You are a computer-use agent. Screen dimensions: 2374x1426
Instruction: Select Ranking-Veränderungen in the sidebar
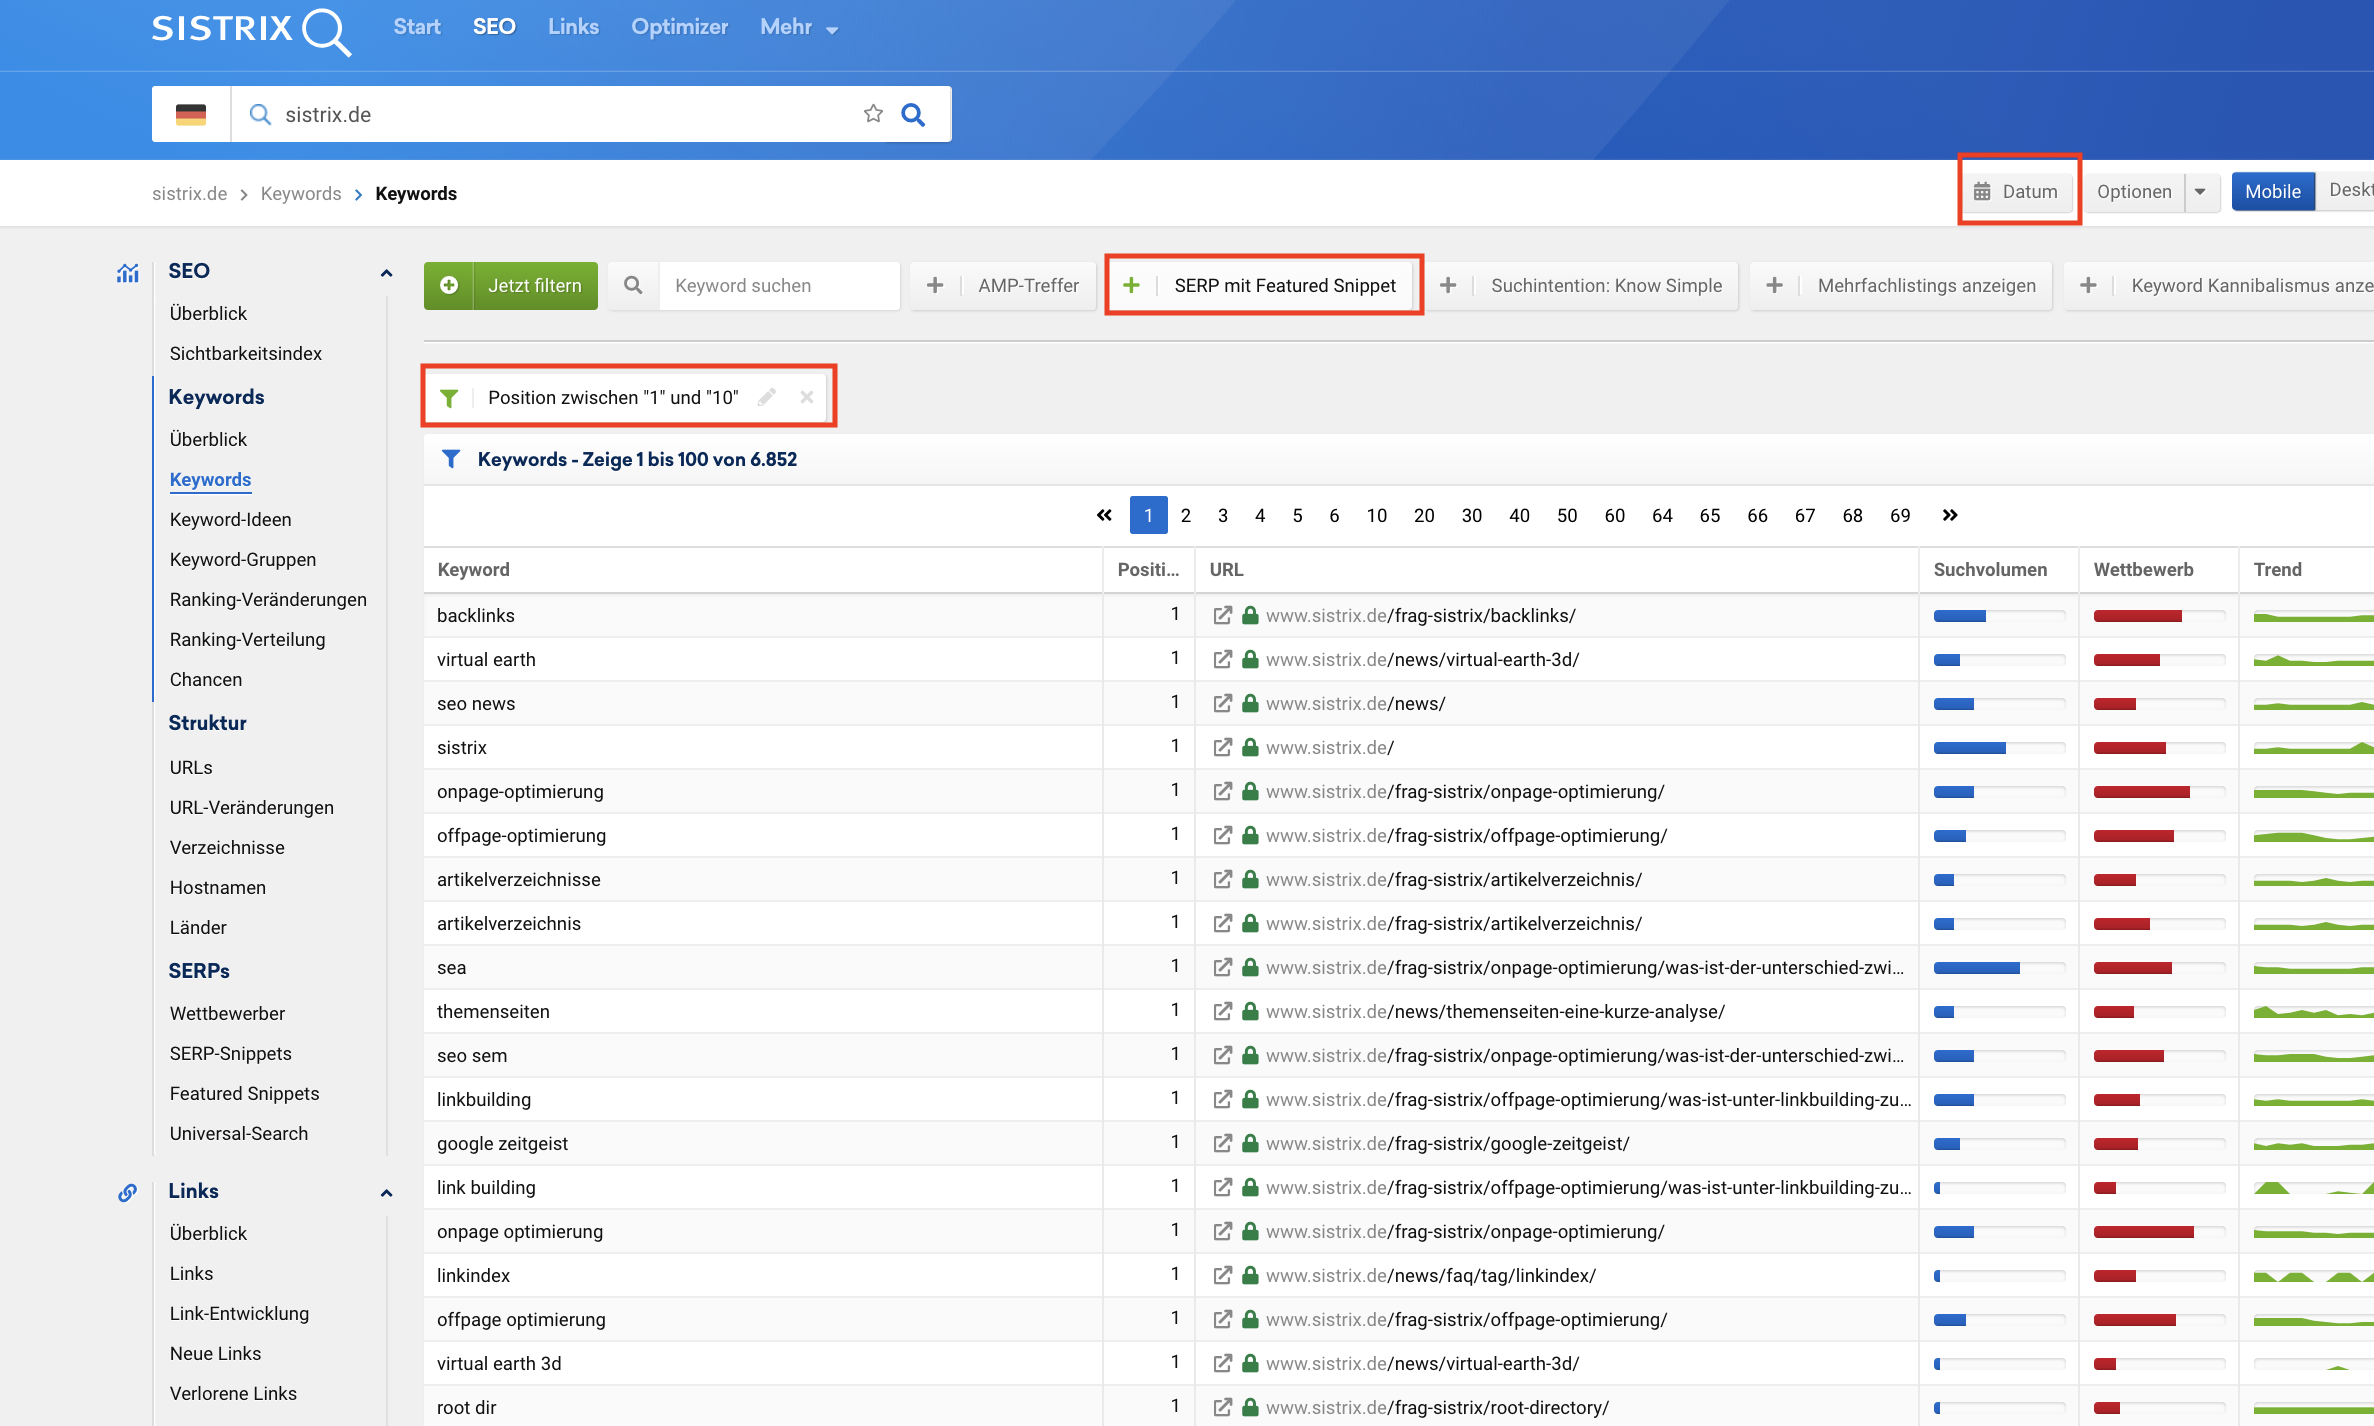click(268, 599)
